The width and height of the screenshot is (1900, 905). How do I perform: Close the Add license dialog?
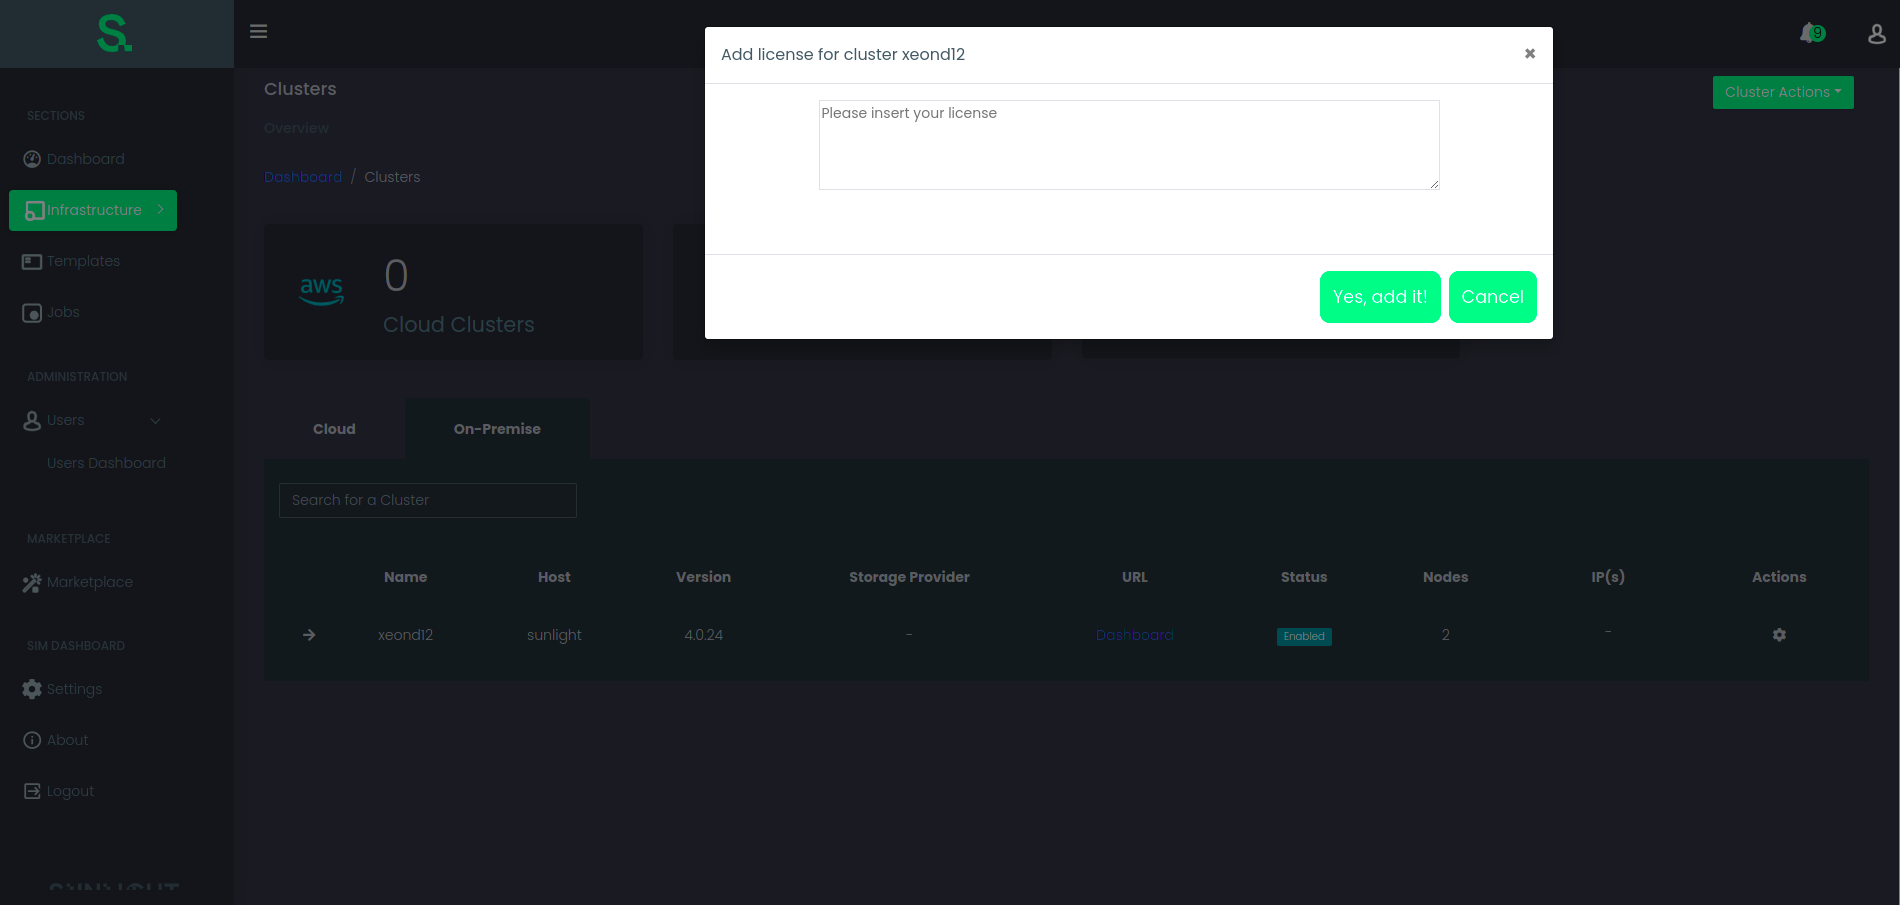(x=1529, y=54)
